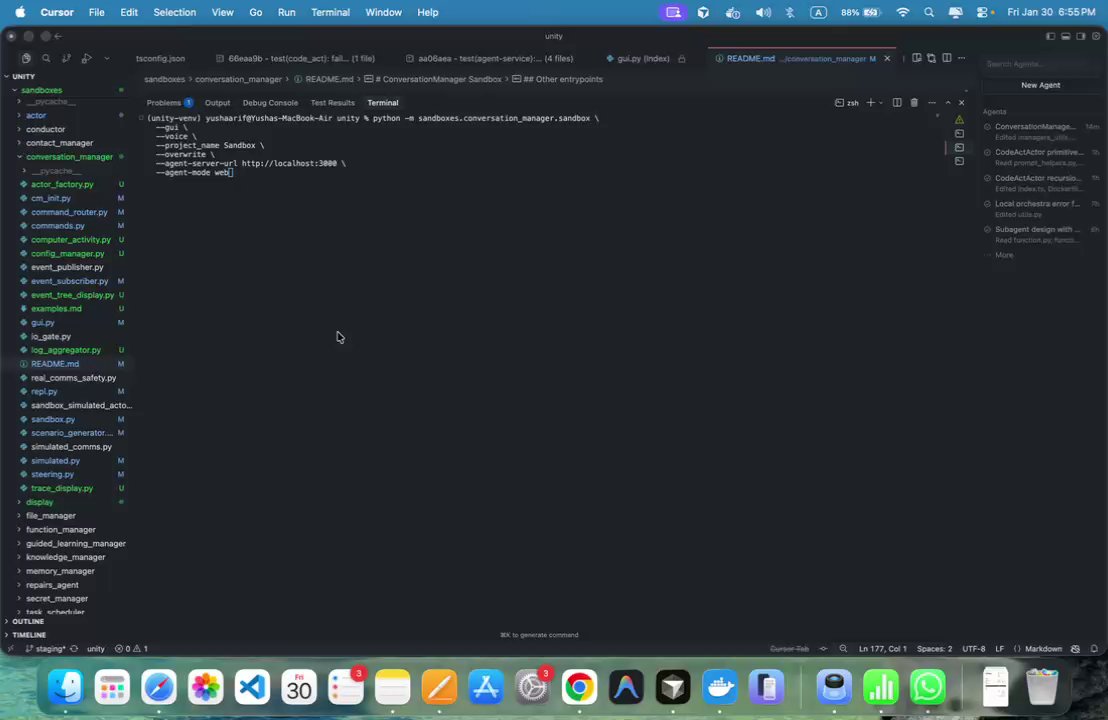This screenshot has width=1108, height=720.
Task: Toggle Cursor Tab in status bar
Action: pos(789,649)
